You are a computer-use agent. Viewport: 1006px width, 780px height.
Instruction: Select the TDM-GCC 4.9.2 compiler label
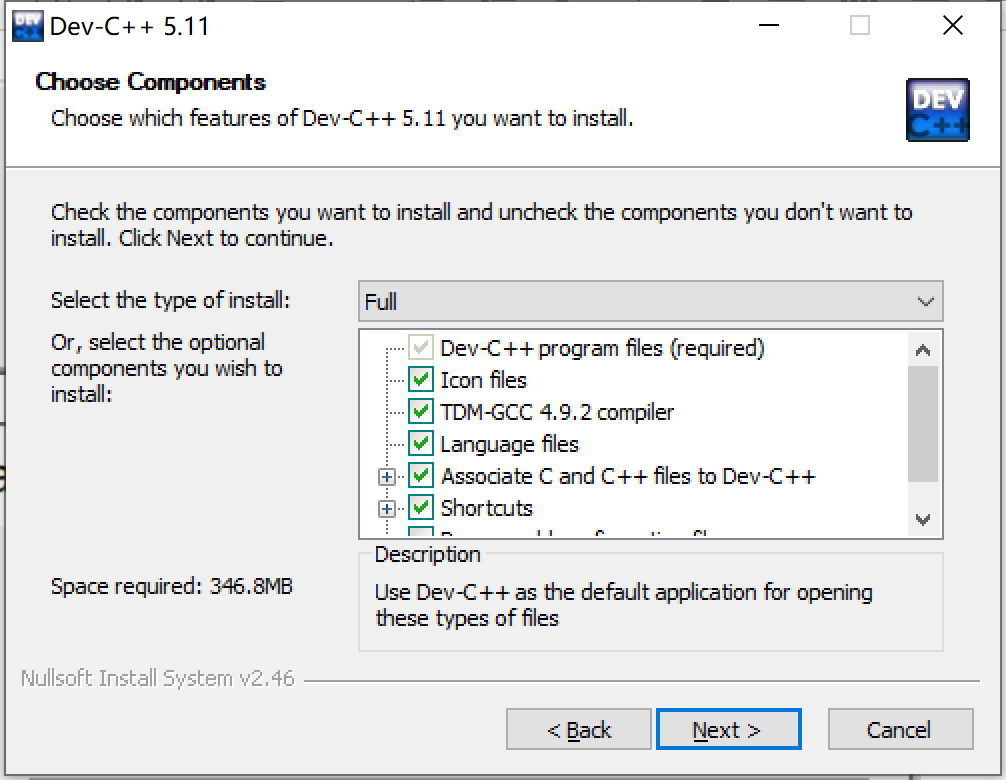click(x=556, y=412)
